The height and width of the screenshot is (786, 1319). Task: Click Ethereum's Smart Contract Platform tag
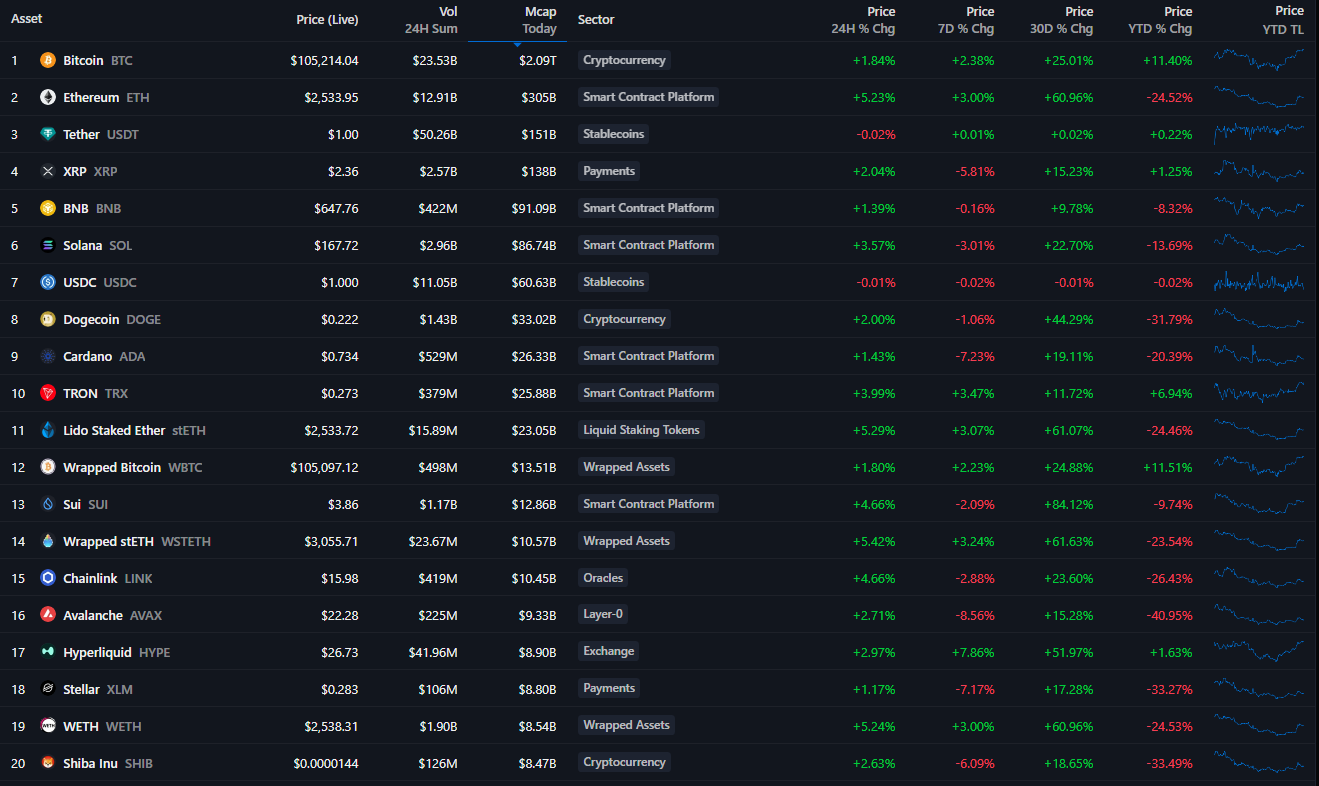(649, 97)
